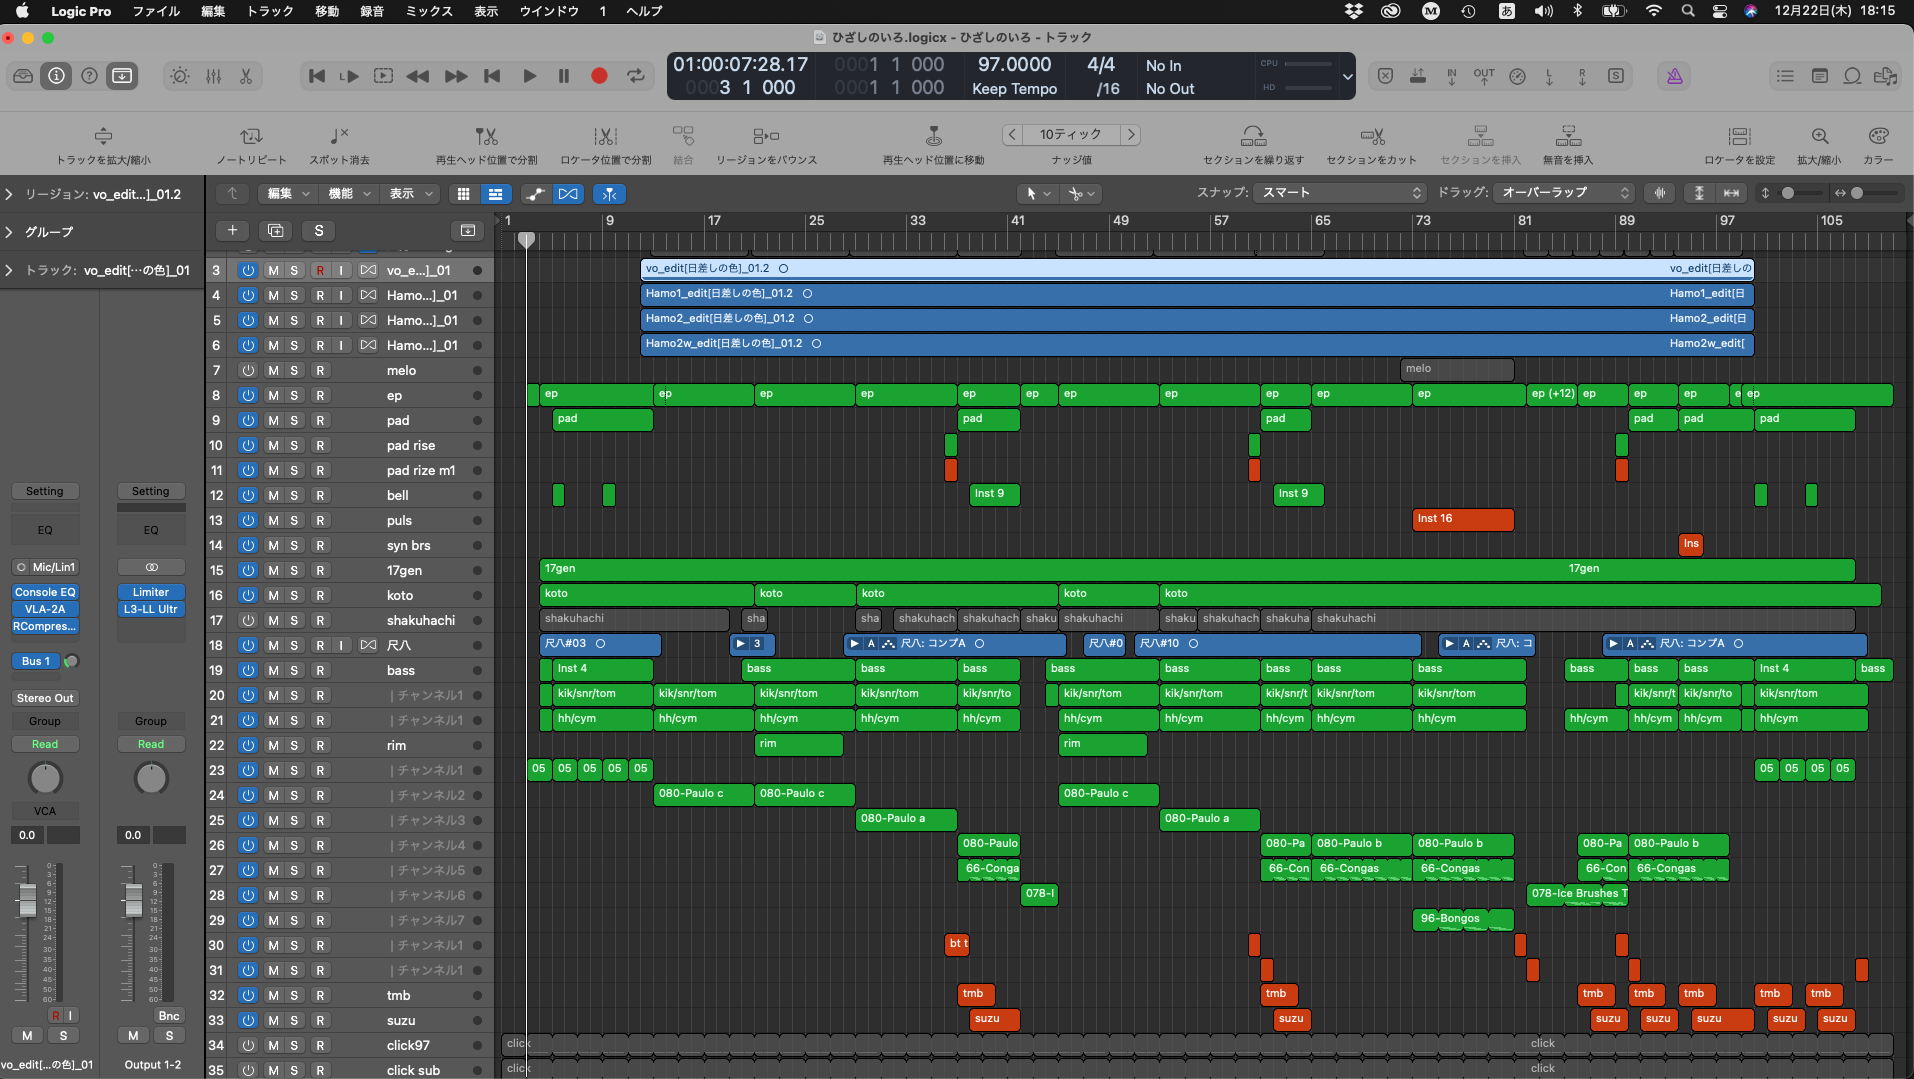Open the Mixer from the control bar
This screenshot has height=1079, width=1914.
pos(214,76)
